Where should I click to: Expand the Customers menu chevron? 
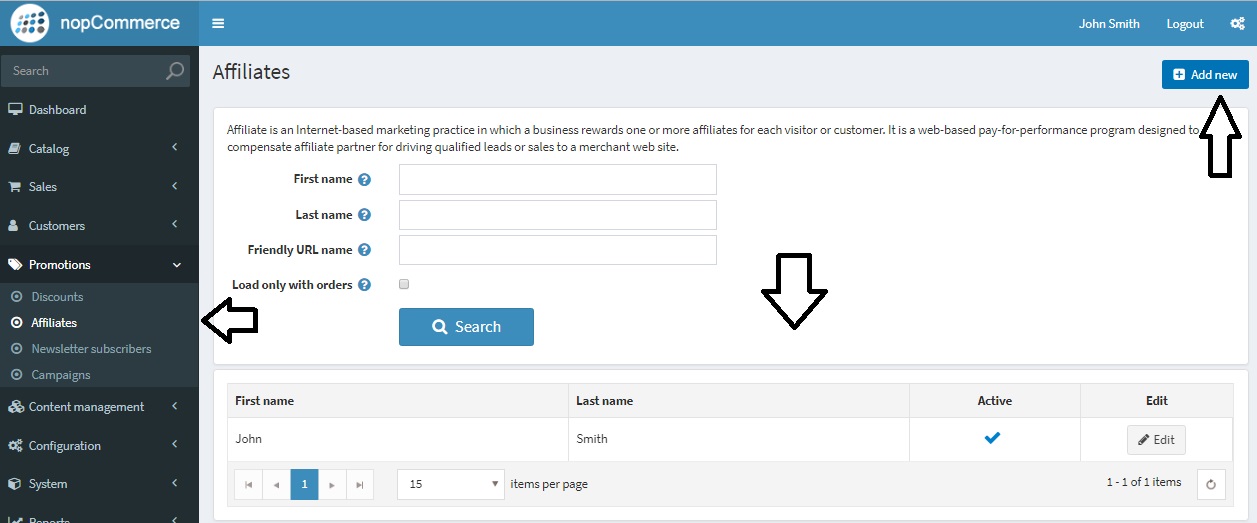[x=175, y=225]
